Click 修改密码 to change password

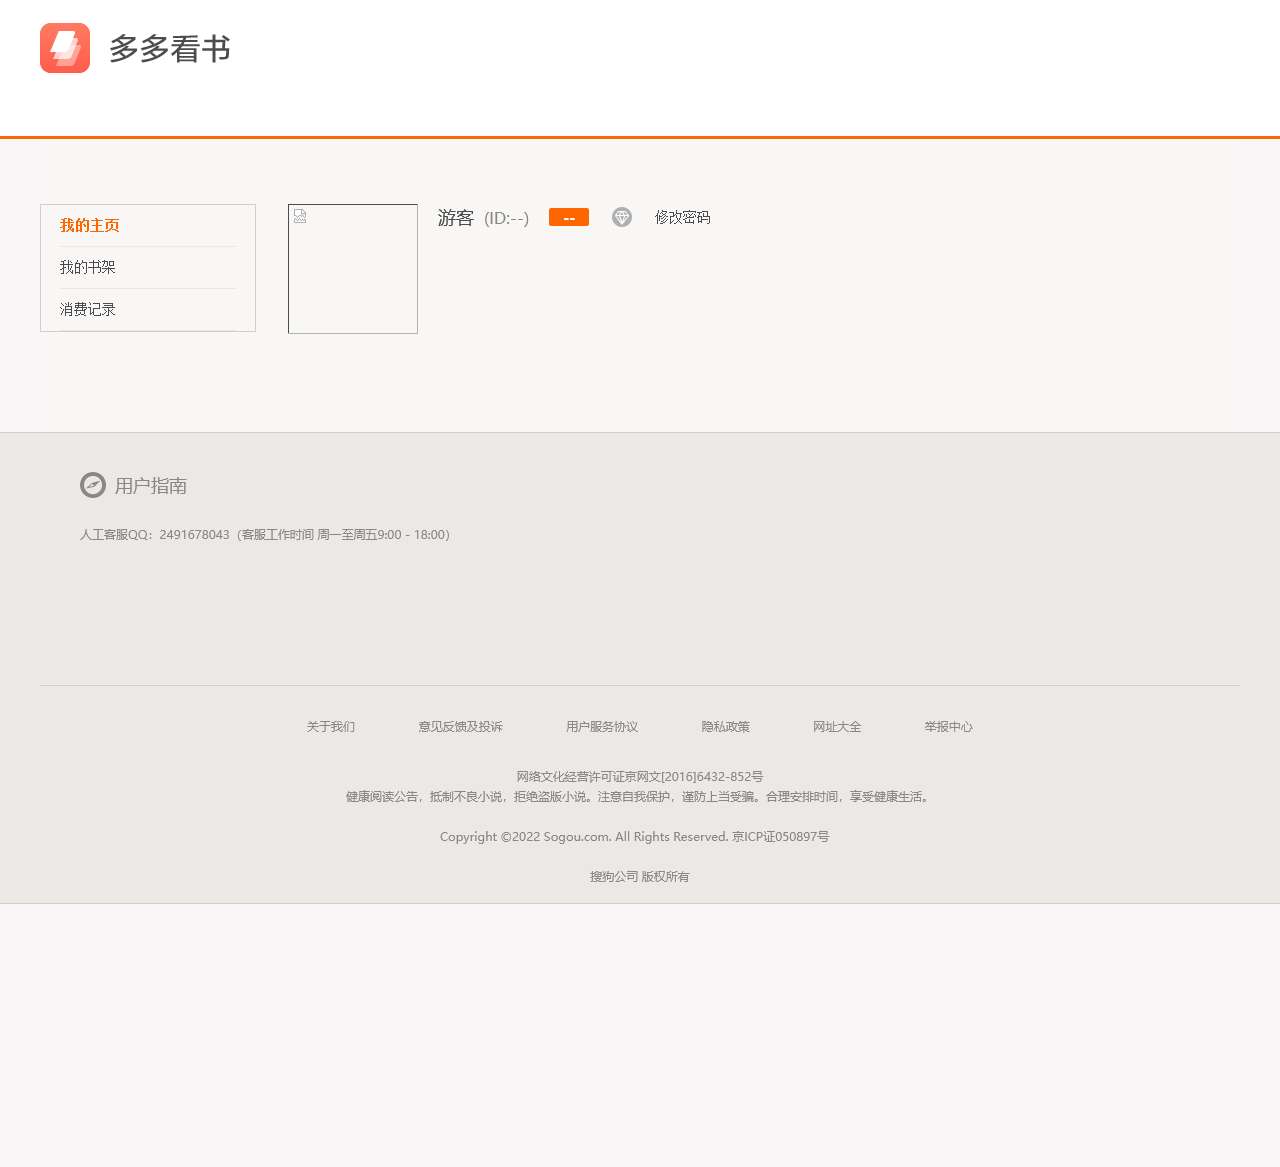[x=682, y=217]
